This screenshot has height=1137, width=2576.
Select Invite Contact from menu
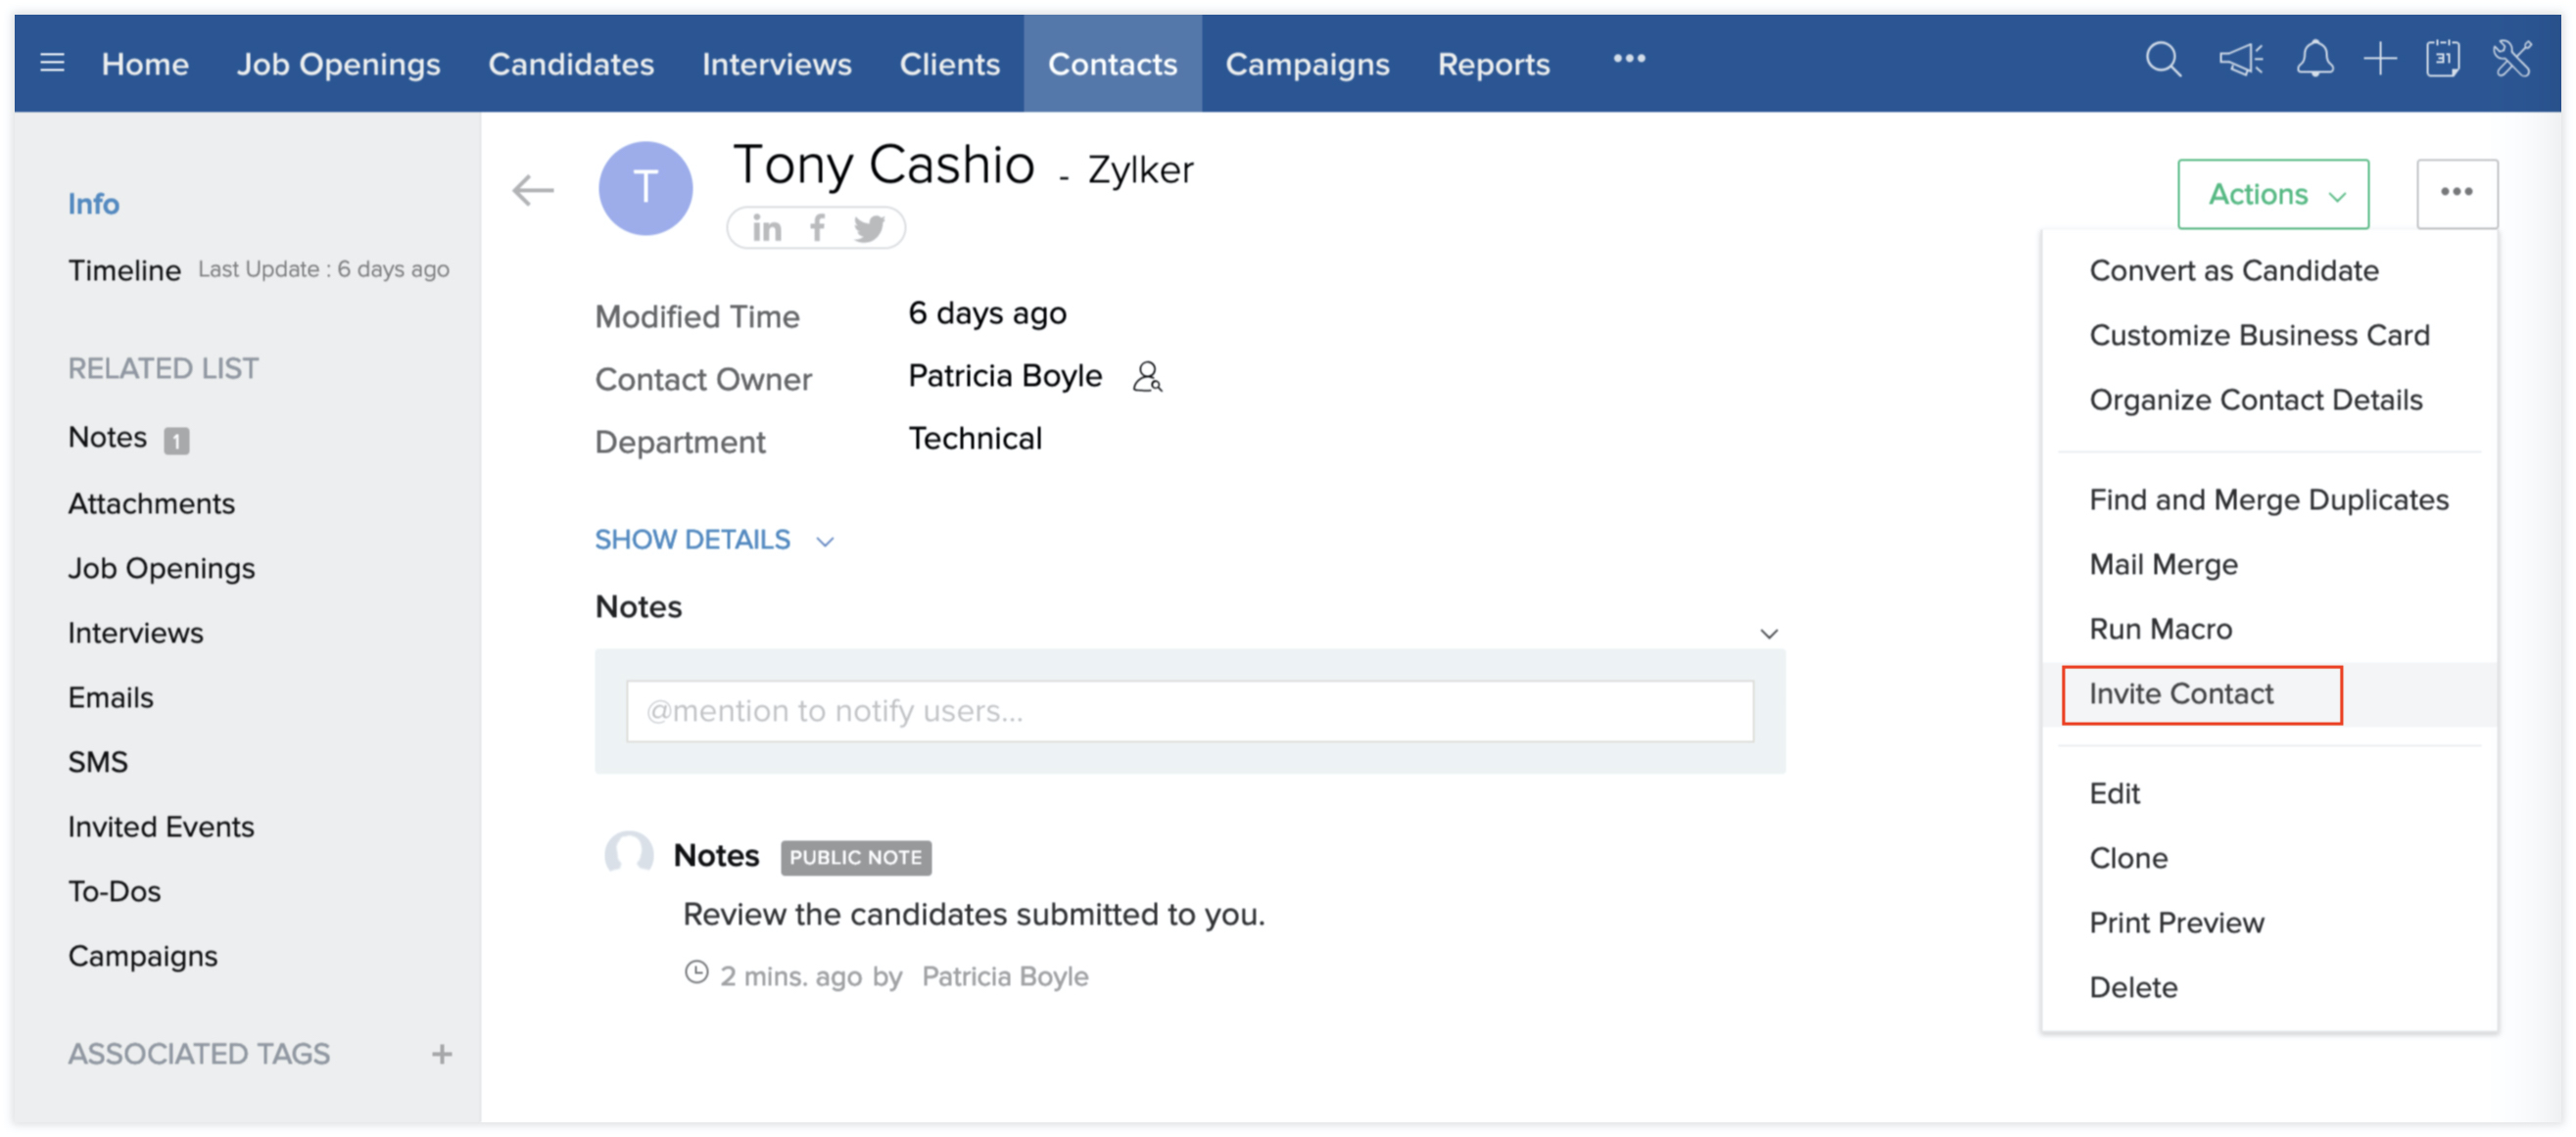(2180, 694)
